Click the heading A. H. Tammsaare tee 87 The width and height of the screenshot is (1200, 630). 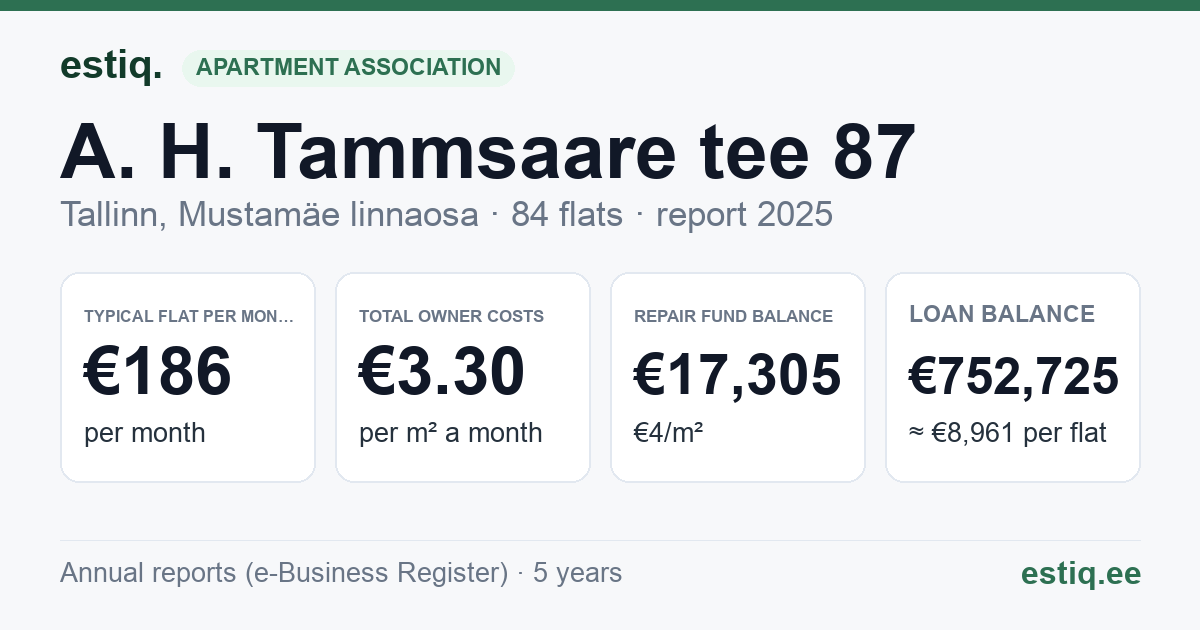coord(487,152)
